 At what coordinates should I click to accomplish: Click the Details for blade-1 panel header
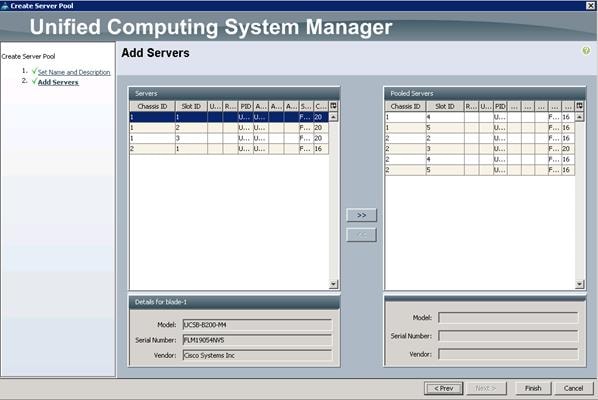pyautogui.click(x=234, y=302)
